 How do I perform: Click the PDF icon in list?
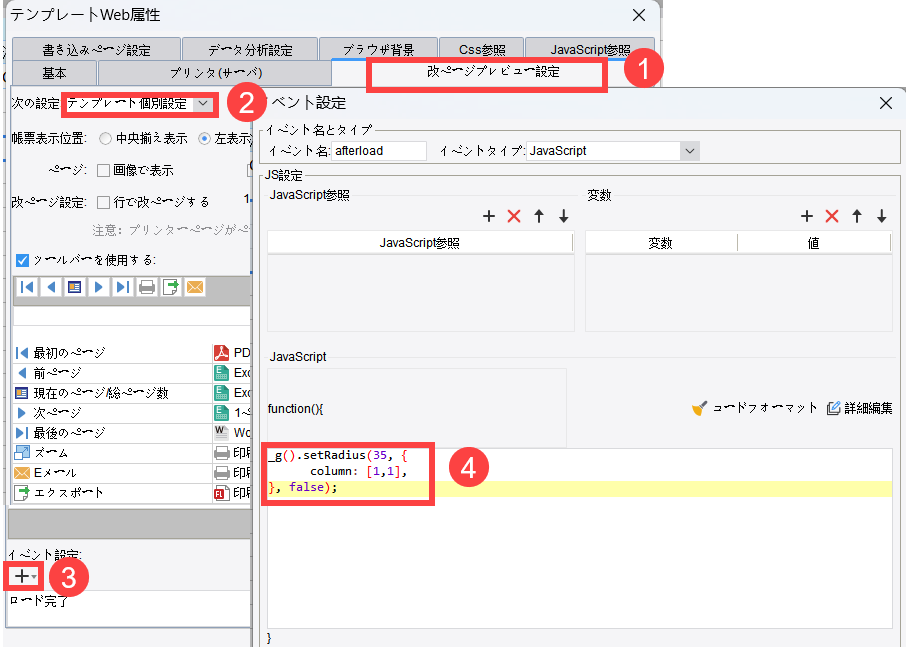click(221, 352)
